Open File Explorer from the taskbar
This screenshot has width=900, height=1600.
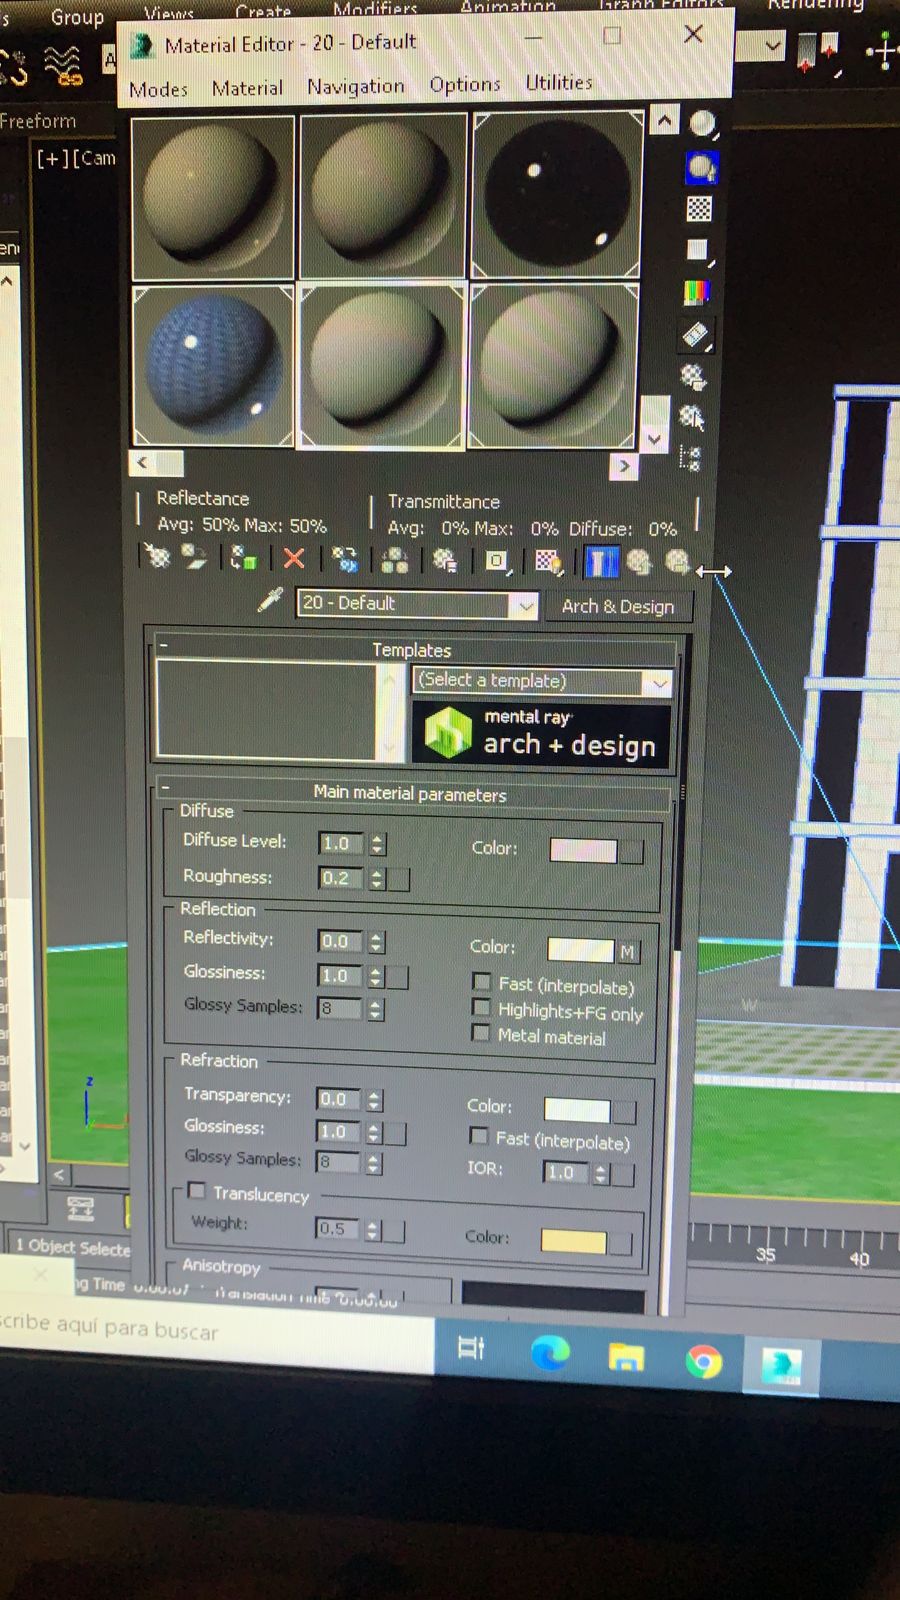(626, 1357)
